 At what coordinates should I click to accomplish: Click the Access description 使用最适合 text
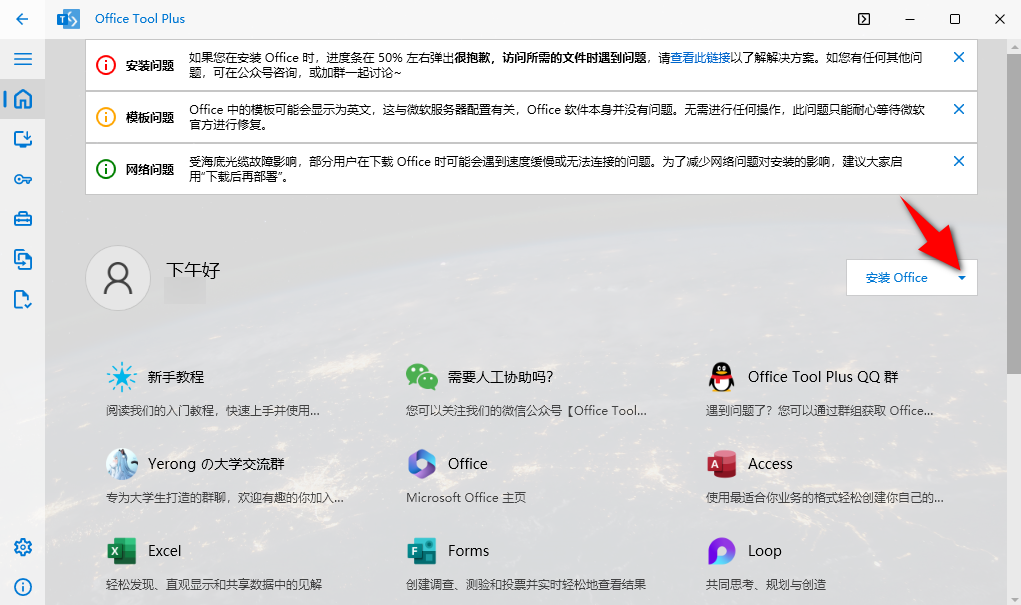[x=824, y=498]
